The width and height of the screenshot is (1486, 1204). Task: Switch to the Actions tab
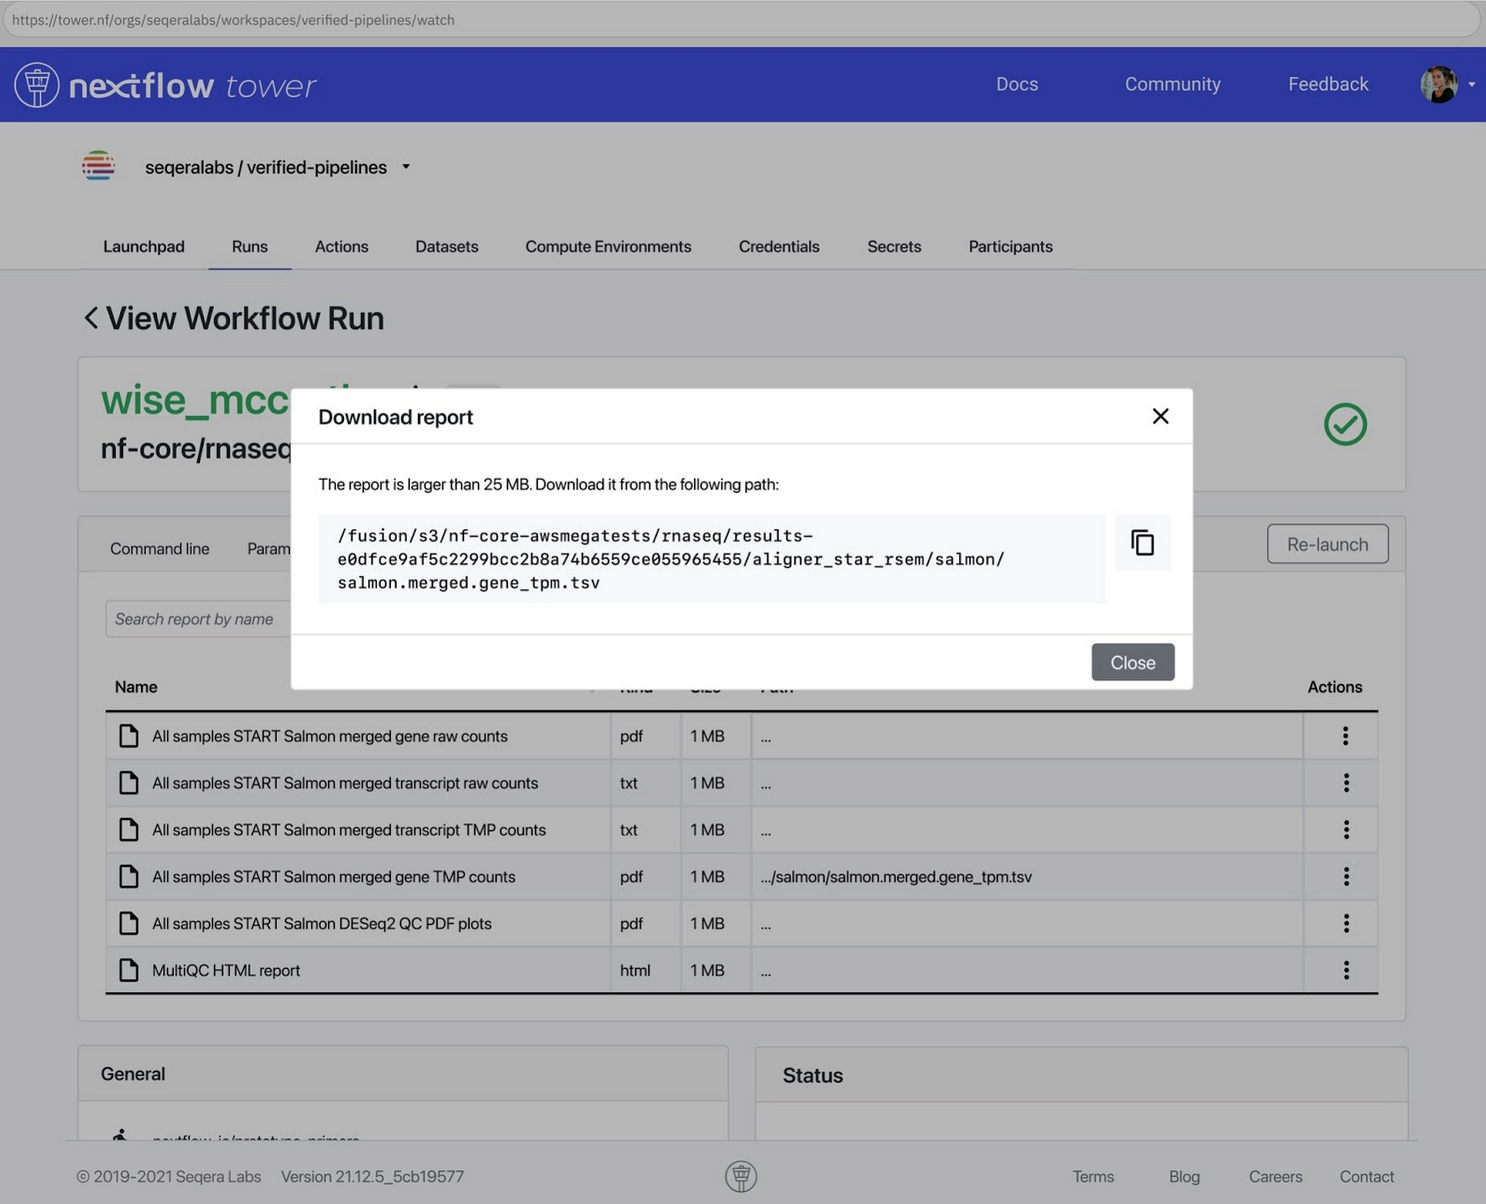(x=342, y=246)
